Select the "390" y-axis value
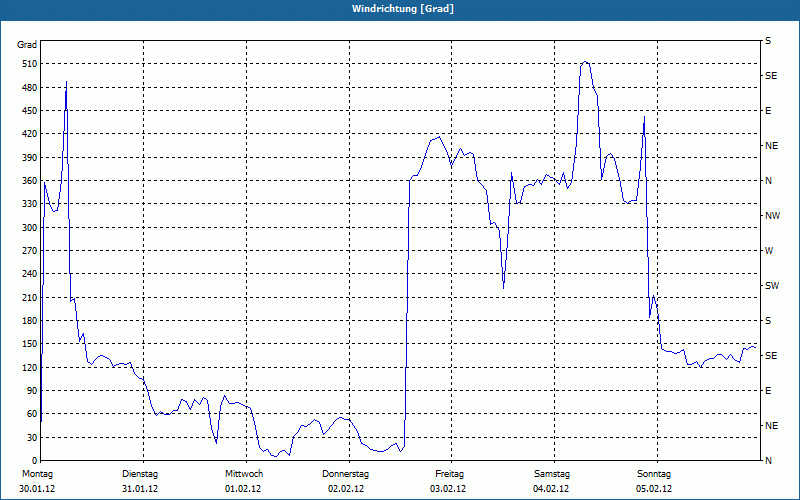This screenshot has width=800, height=500. pyautogui.click(x=29, y=158)
